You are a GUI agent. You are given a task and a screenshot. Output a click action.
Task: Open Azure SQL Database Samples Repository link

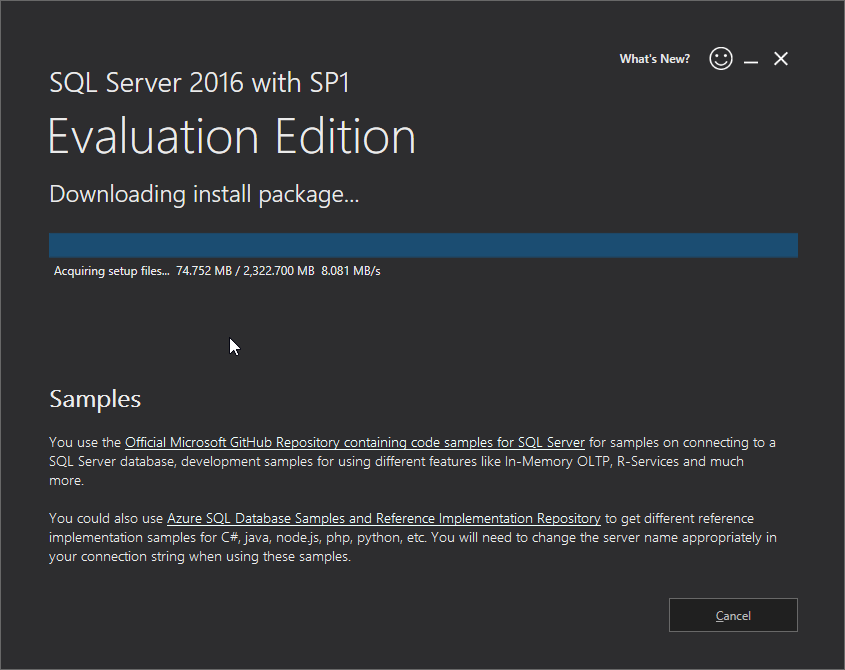(x=384, y=519)
